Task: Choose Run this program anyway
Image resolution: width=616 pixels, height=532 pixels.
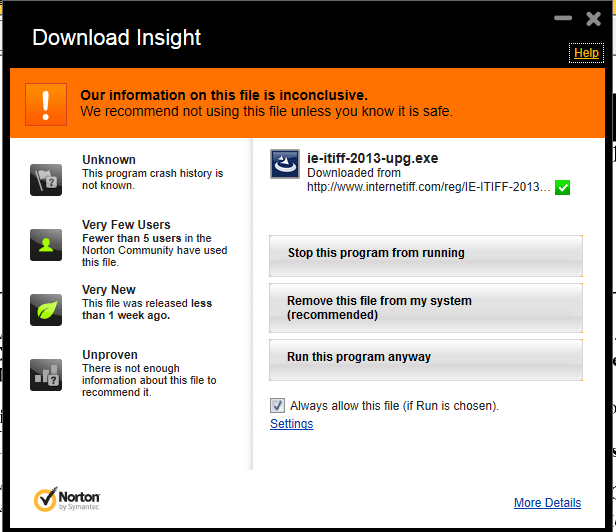Action: tap(425, 360)
